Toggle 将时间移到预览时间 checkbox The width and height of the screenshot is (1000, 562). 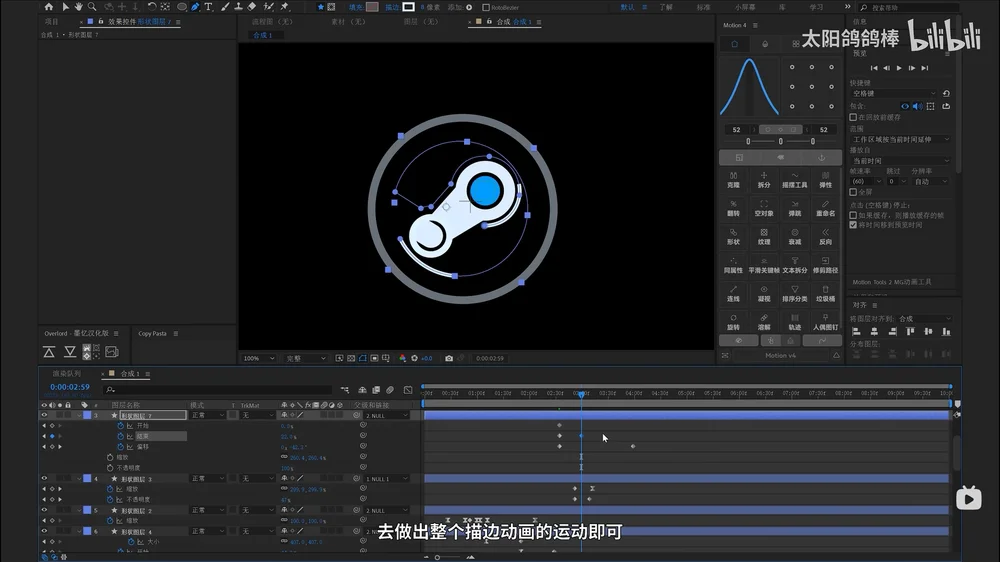point(853,225)
